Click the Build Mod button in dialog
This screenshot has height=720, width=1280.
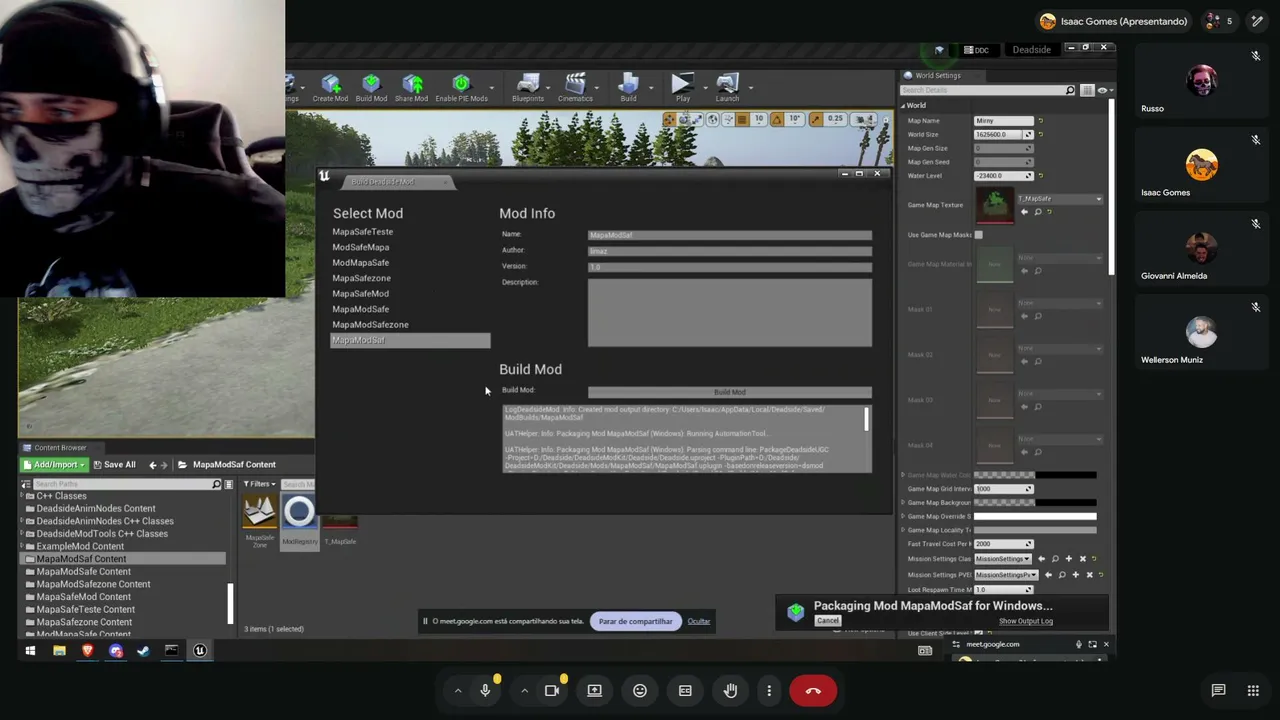tap(730, 392)
